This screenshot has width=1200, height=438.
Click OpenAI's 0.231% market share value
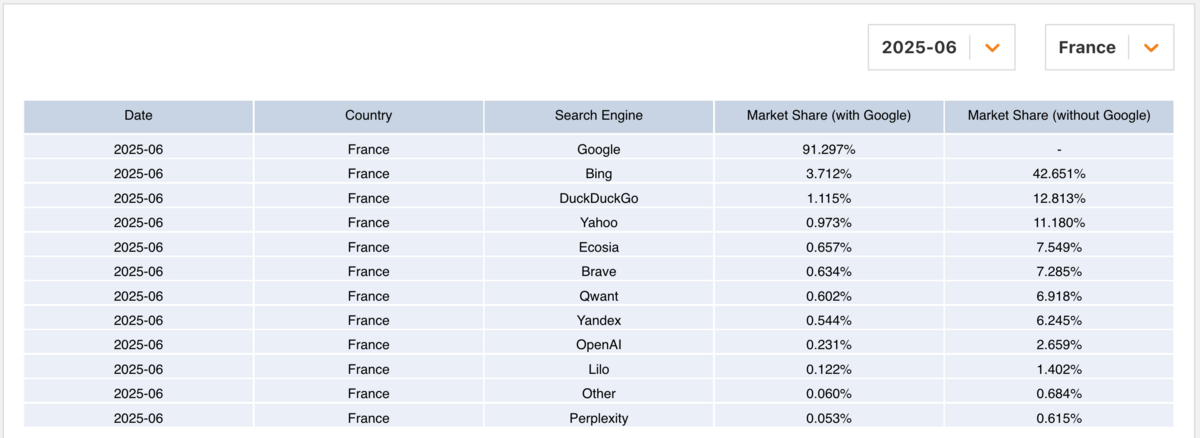pos(829,345)
